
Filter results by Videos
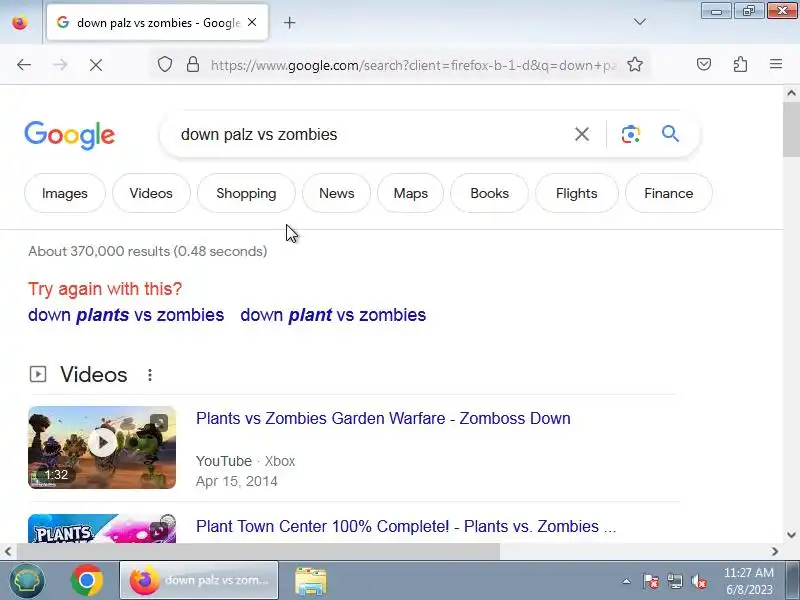click(x=151, y=193)
